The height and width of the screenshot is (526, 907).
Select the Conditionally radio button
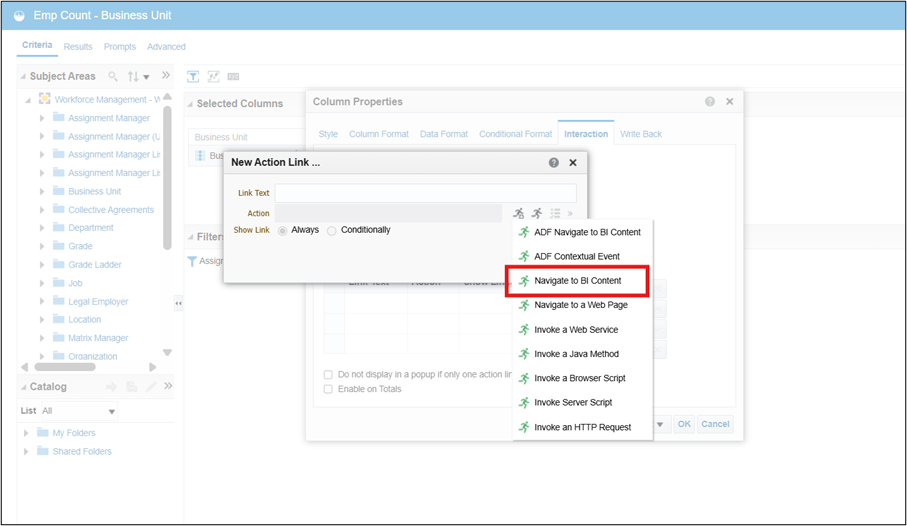[x=332, y=230]
